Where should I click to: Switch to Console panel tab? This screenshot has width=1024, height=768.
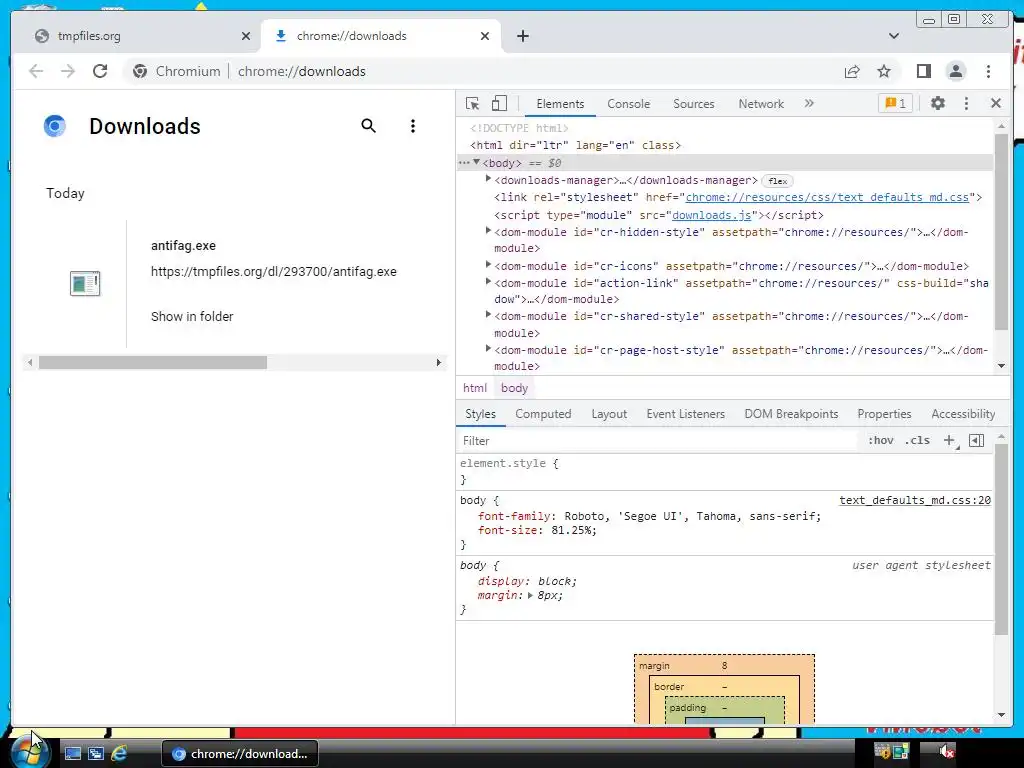[x=628, y=104]
